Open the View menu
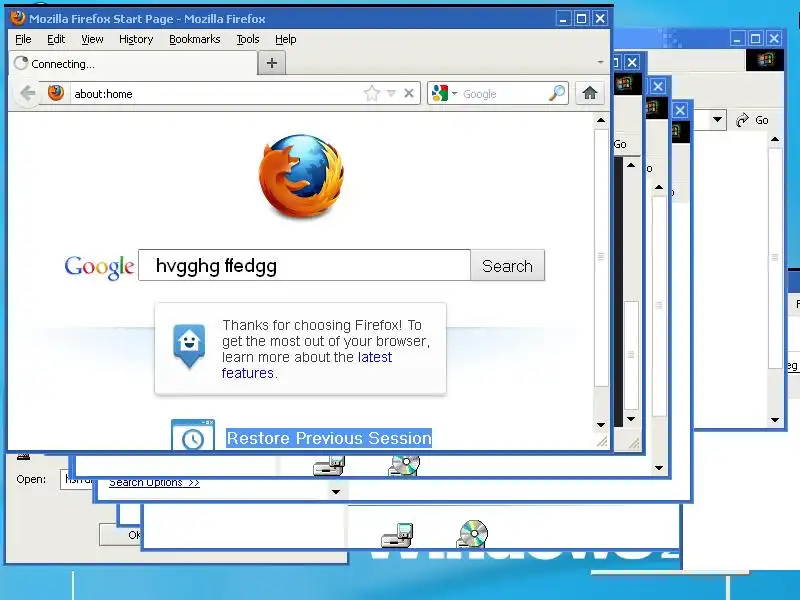Image resolution: width=800 pixels, height=600 pixels. tap(92, 39)
